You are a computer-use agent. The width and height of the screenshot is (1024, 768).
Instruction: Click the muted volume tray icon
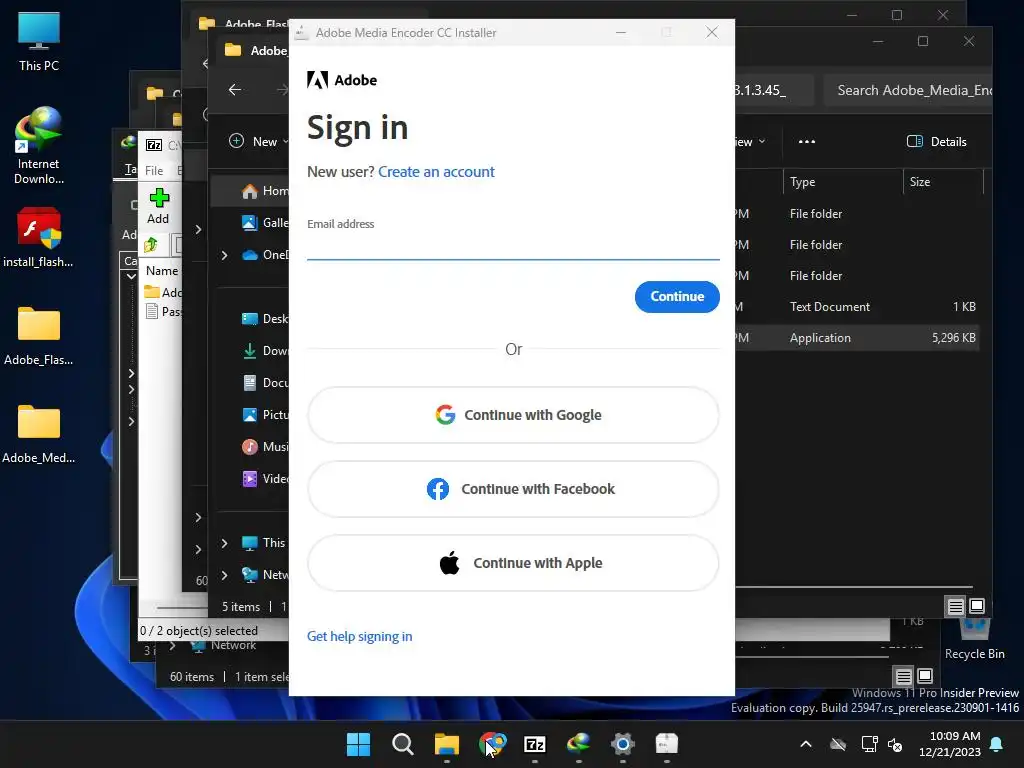tap(895, 744)
